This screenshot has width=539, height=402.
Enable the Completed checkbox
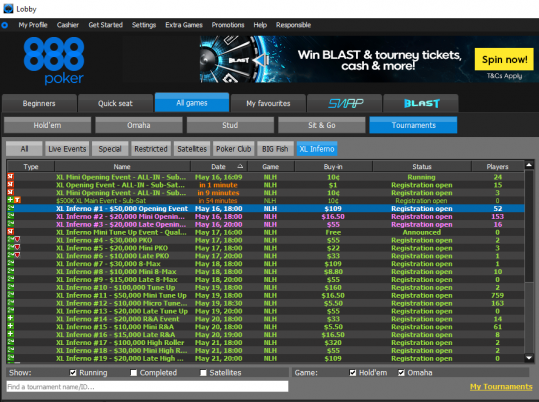coord(134,373)
